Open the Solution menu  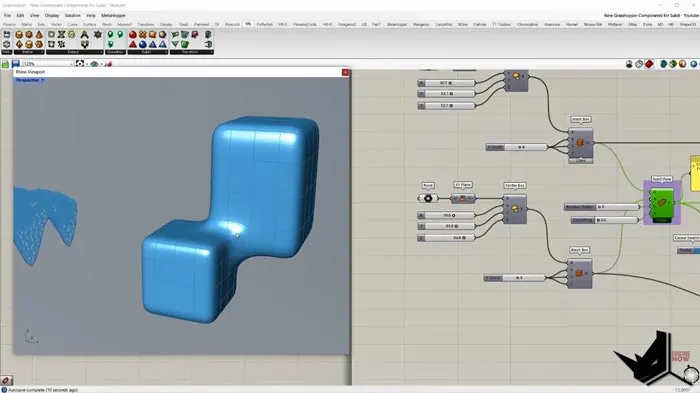pyautogui.click(x=73, y=15)
